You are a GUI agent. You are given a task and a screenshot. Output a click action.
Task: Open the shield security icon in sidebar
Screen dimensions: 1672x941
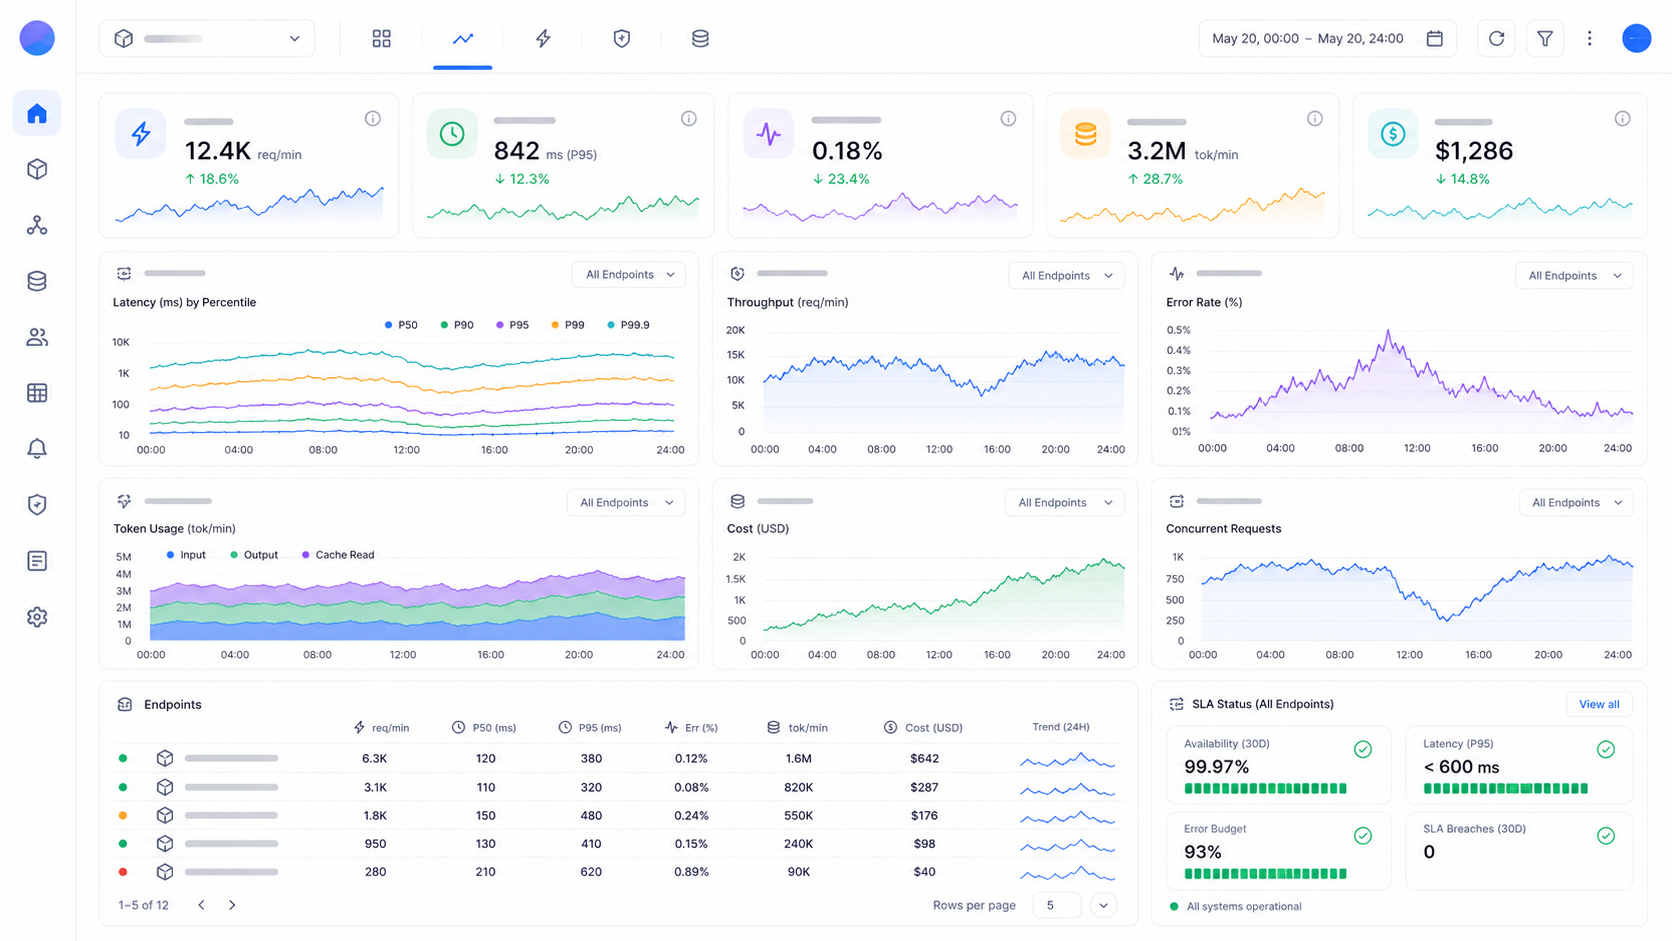tap(37, 505)
